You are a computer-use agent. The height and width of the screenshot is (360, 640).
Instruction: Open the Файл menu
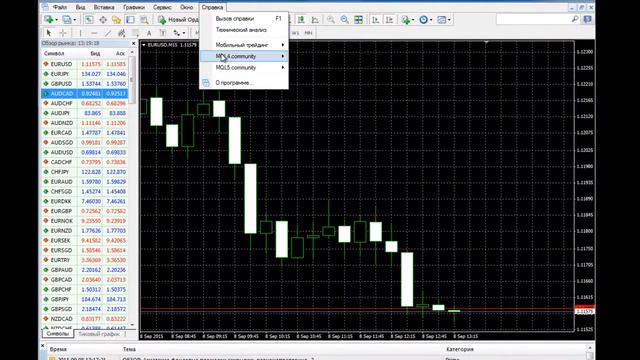coord(60,7)
